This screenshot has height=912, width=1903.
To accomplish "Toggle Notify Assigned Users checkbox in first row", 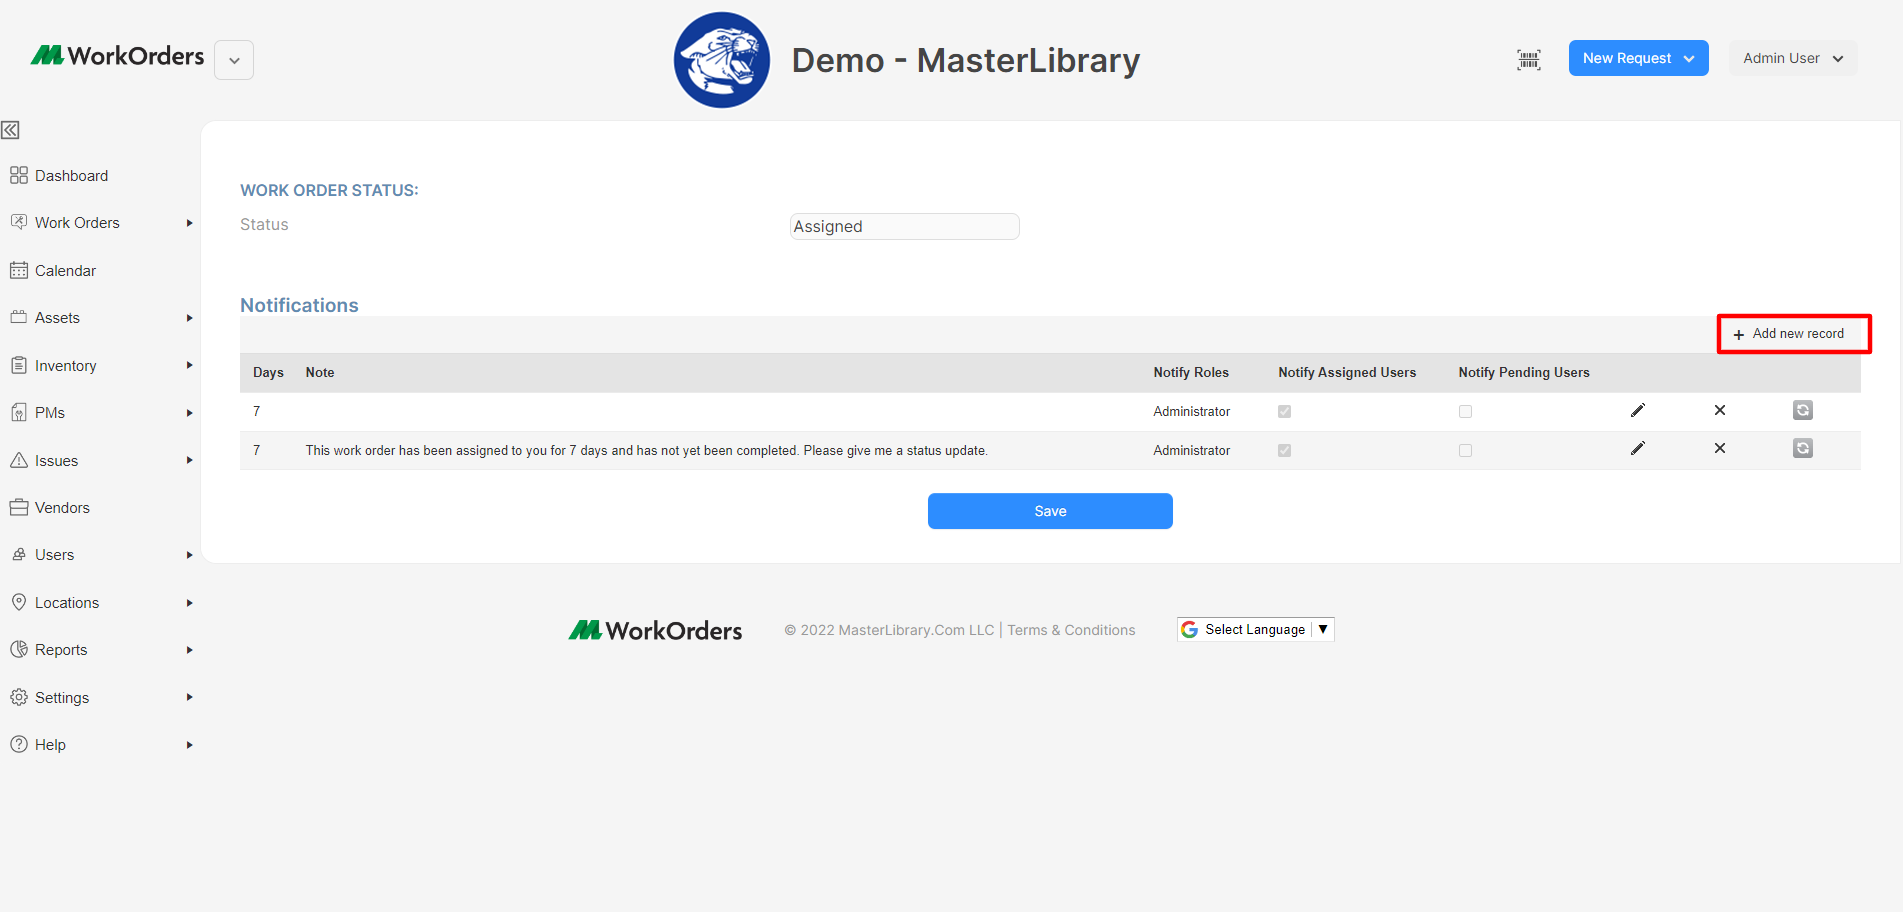I will click(1285, 411).
